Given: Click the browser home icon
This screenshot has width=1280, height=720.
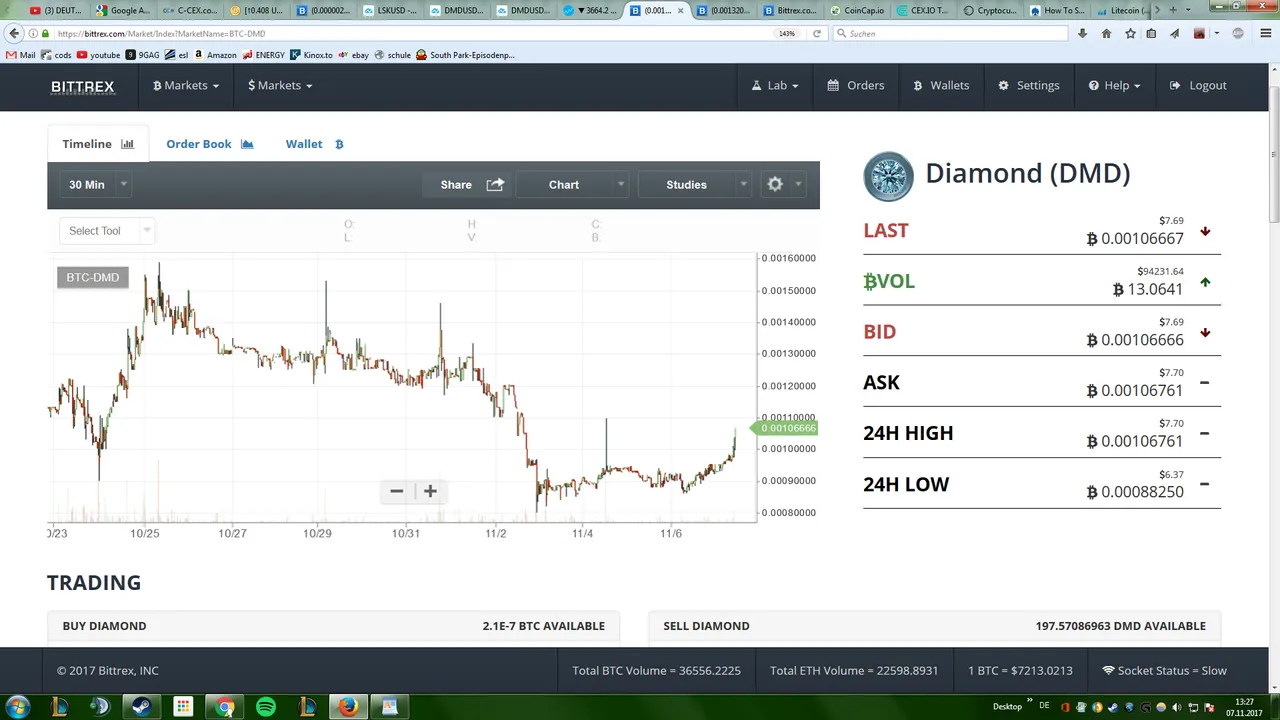Looking at the screenshot, I should [x=1106, y=33].
